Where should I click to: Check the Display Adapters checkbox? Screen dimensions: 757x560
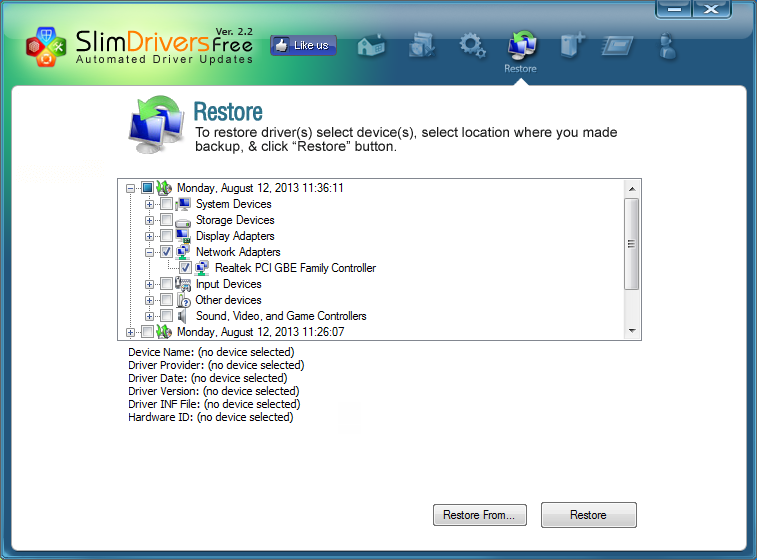point(166,236)
